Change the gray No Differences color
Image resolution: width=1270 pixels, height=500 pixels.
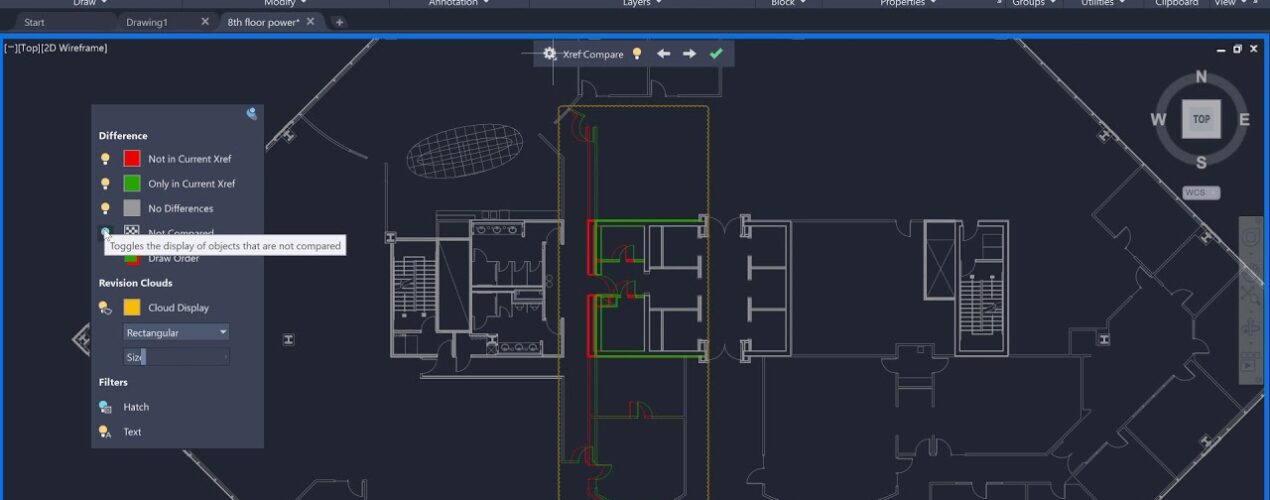coord(132,209)
